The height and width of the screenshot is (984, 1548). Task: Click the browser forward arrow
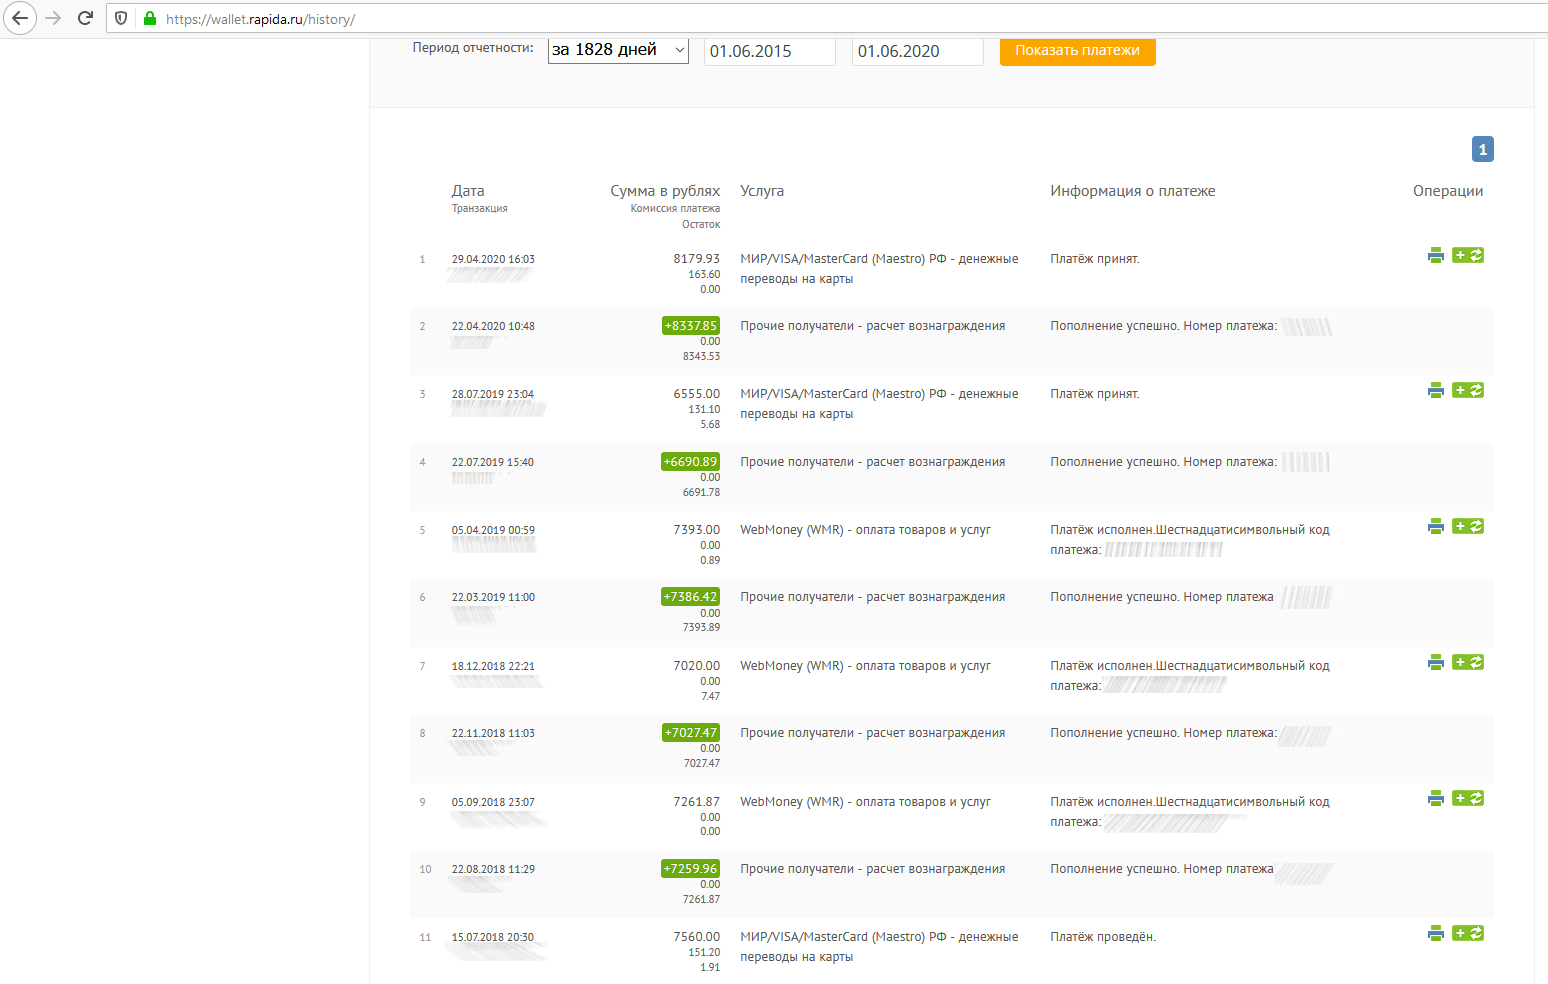pos(54,18)
